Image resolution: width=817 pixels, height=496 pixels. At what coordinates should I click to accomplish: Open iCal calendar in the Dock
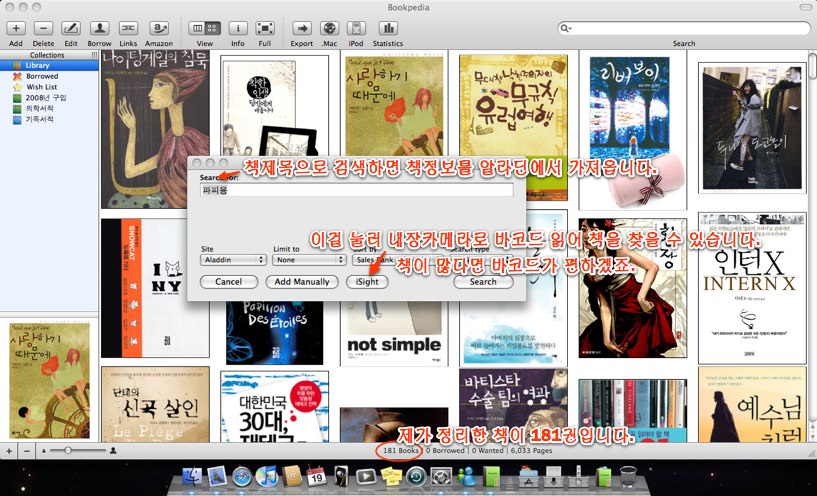pyautogui.click(x=316, y=476)
